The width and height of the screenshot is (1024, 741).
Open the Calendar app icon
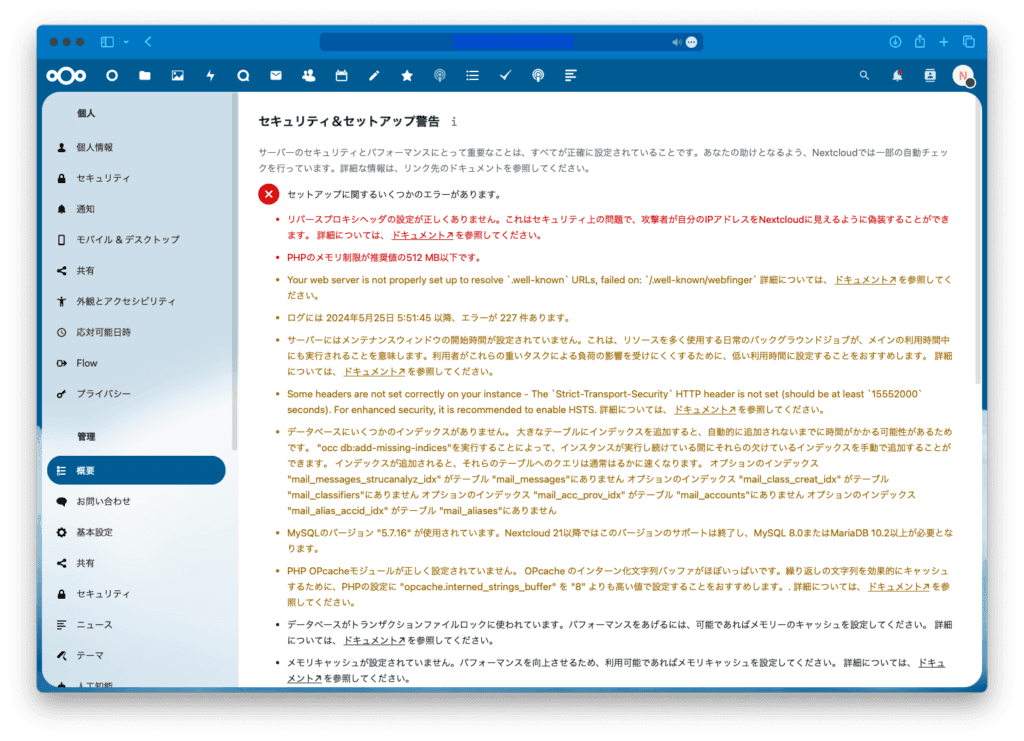(x=341, y=75)
